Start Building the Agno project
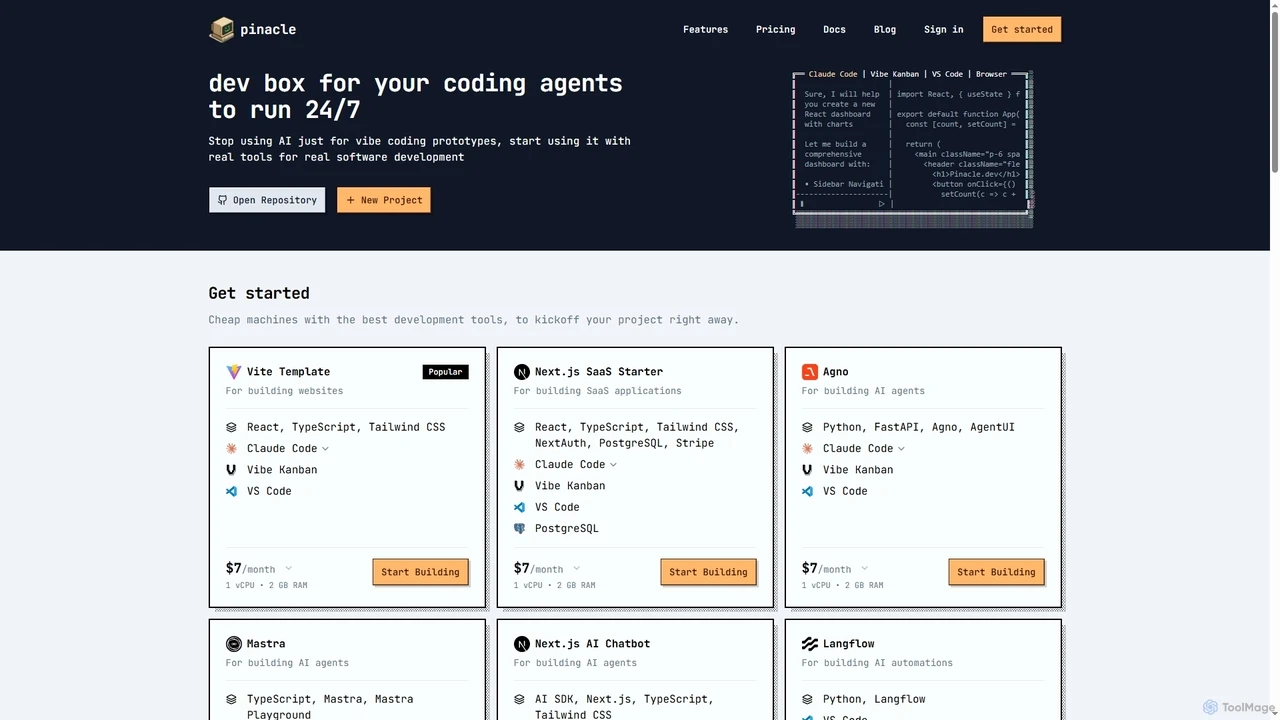Screen dimensions: 1280x720 pyautogui.click(x=996, y=572)
